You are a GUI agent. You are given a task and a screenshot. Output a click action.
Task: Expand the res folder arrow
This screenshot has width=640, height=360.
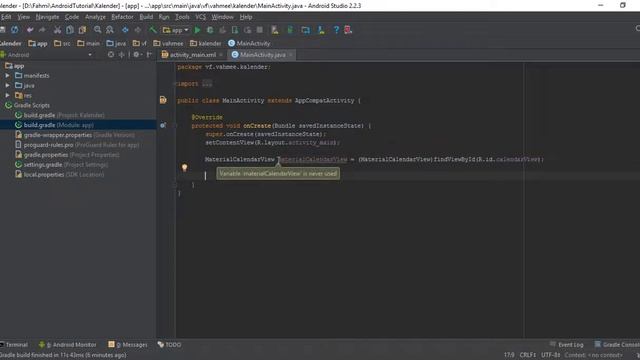(x=7, y=95)
